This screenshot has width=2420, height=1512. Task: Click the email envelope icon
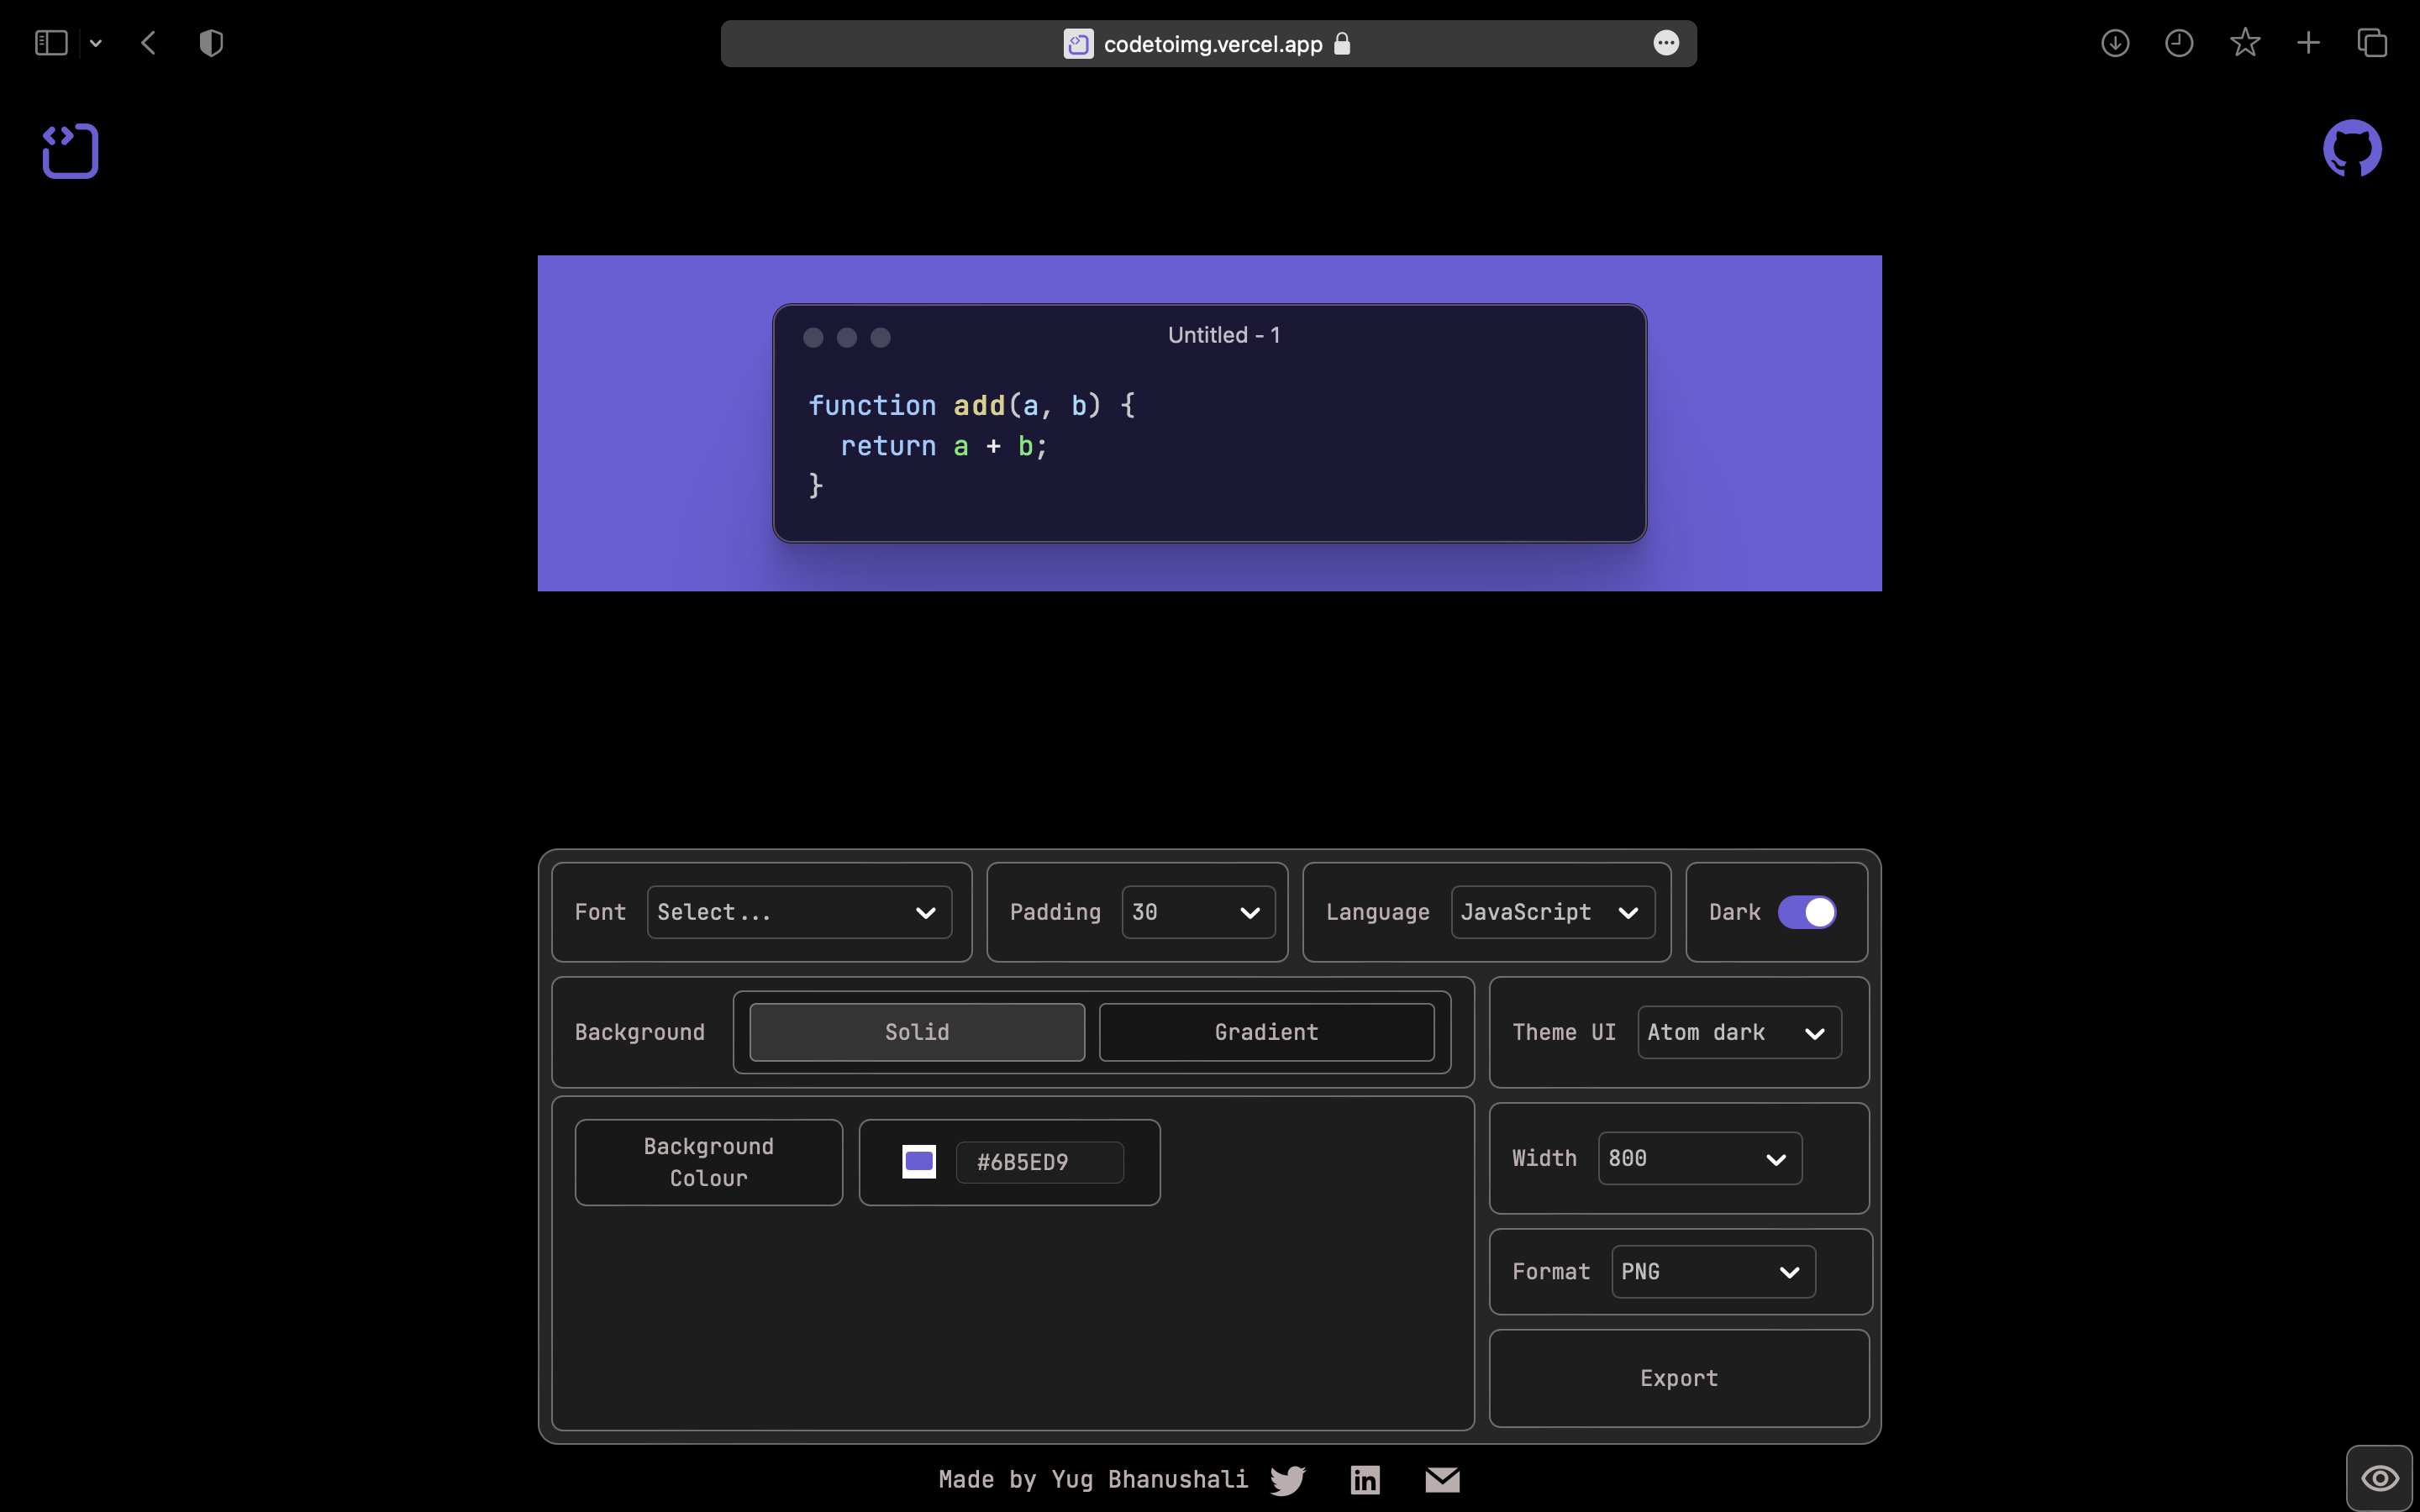click(x=1442, y=1479)
